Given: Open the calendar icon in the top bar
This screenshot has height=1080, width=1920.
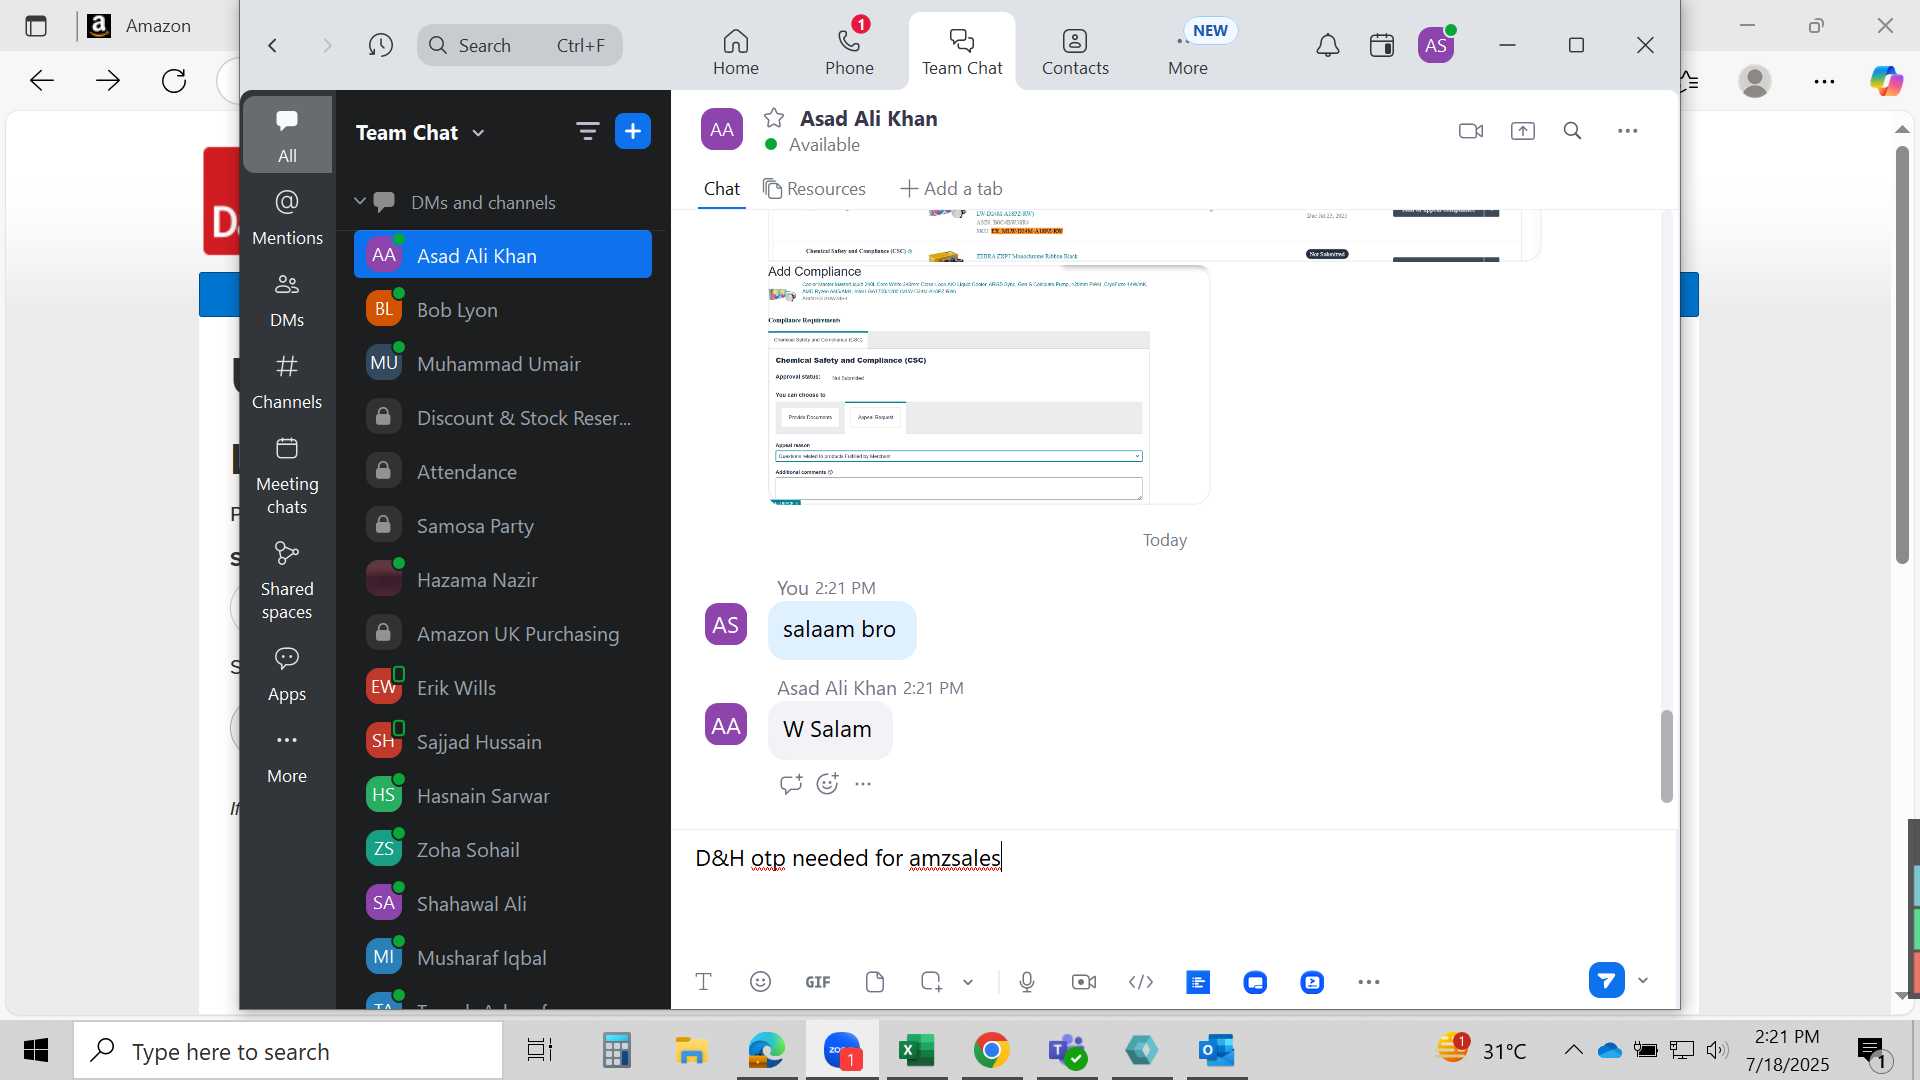Looking at the screenshot, I should point(1381,45).
